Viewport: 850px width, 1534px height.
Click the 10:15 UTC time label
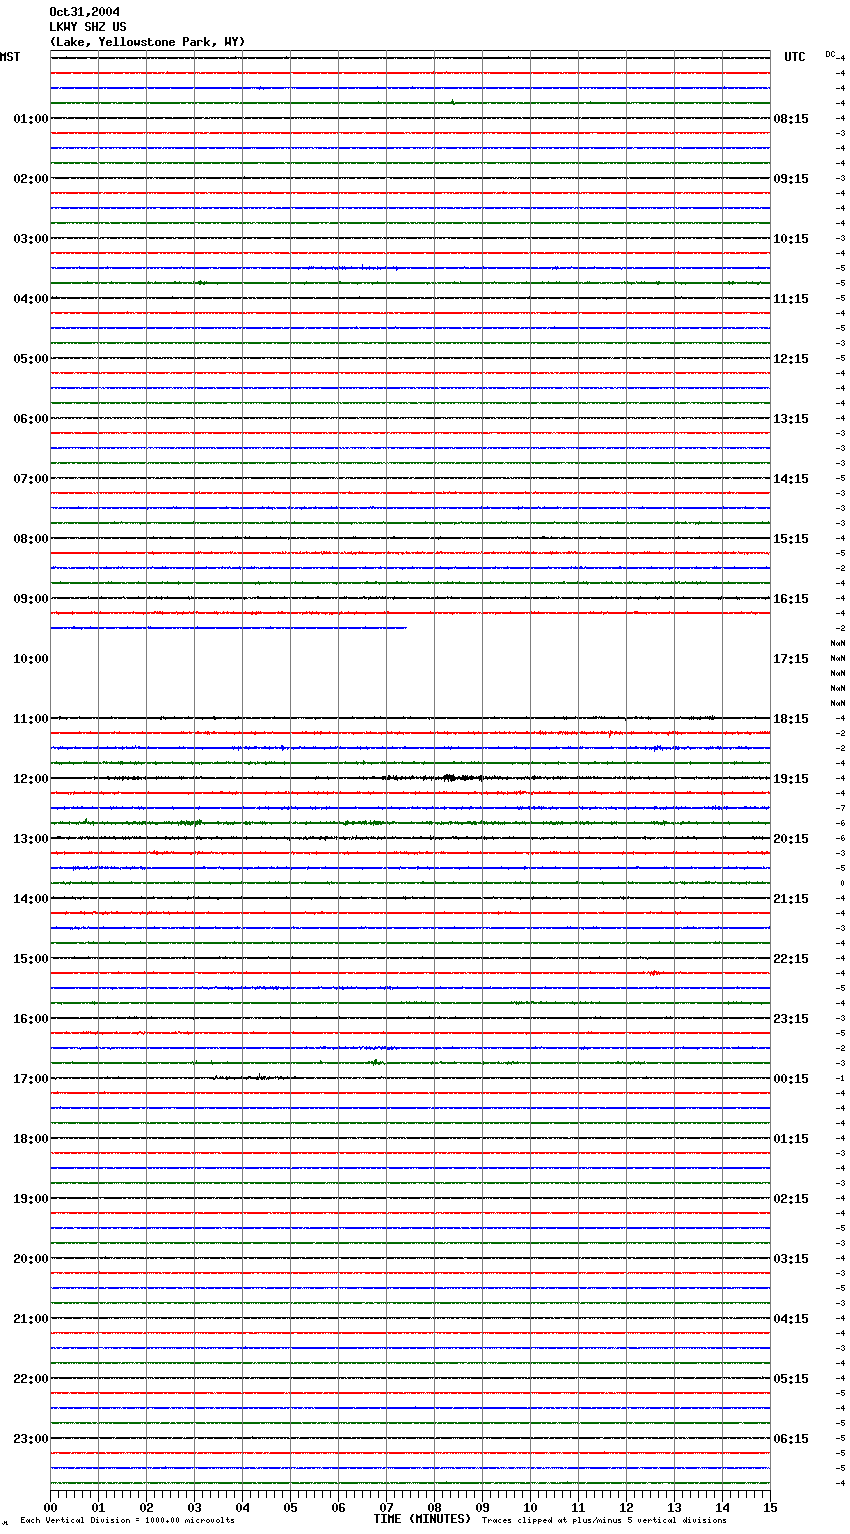[791, 239]
